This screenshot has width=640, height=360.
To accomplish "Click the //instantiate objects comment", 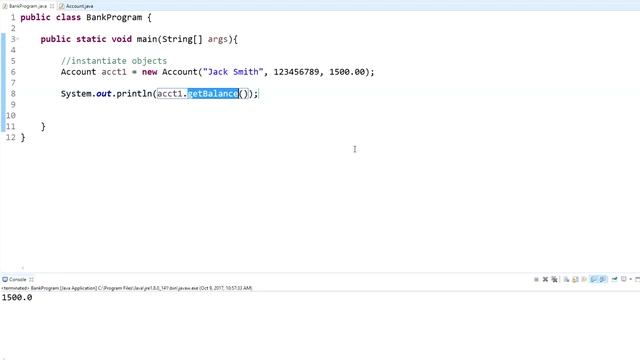I will coord(114,61).
